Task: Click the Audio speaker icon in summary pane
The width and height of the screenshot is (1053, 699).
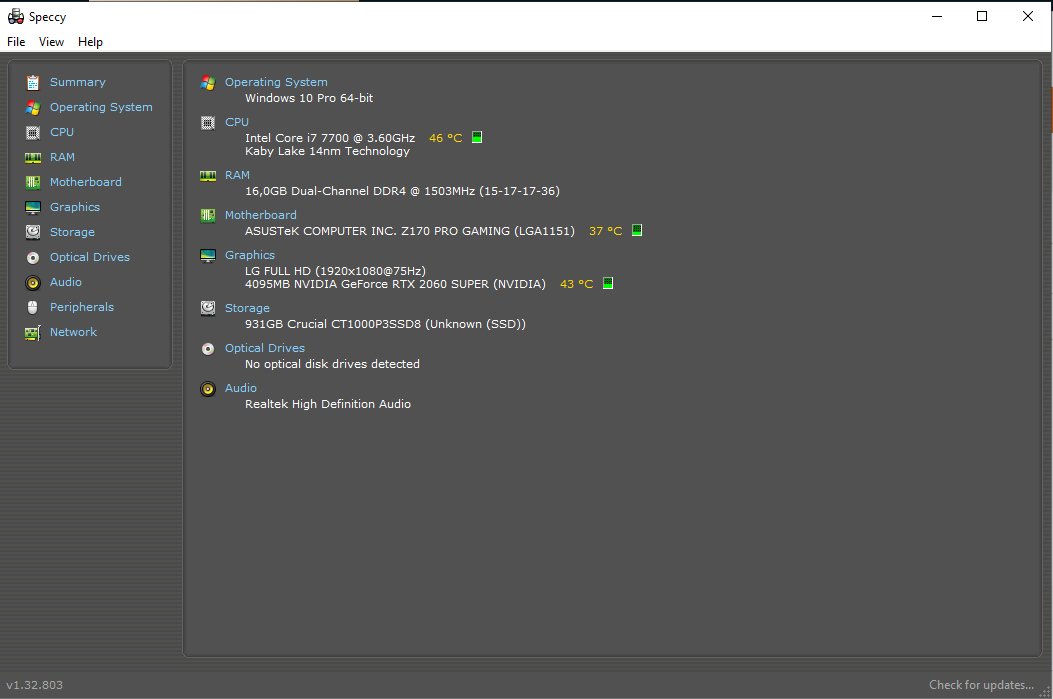Action: click(208, 389)
